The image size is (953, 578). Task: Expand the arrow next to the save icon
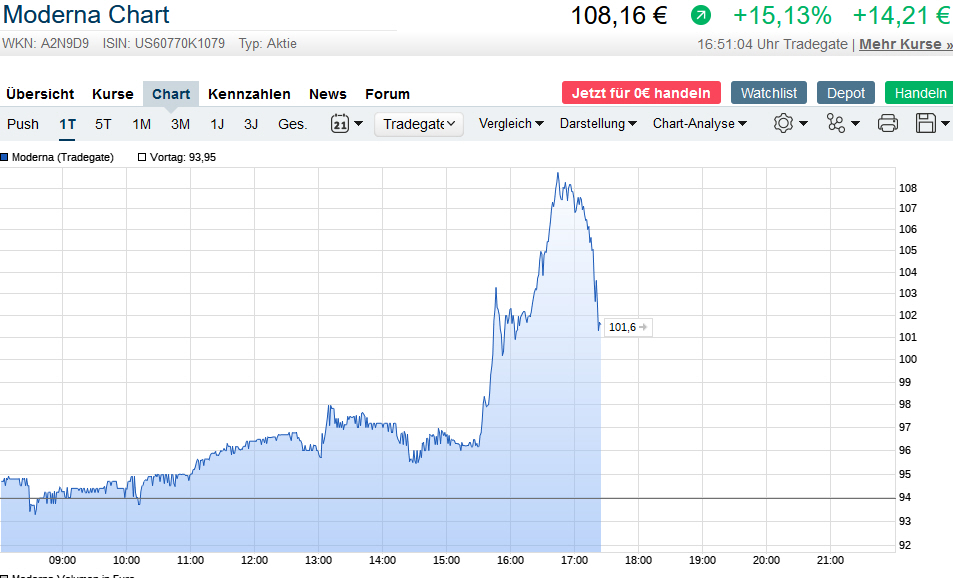(x=945, y=123)
